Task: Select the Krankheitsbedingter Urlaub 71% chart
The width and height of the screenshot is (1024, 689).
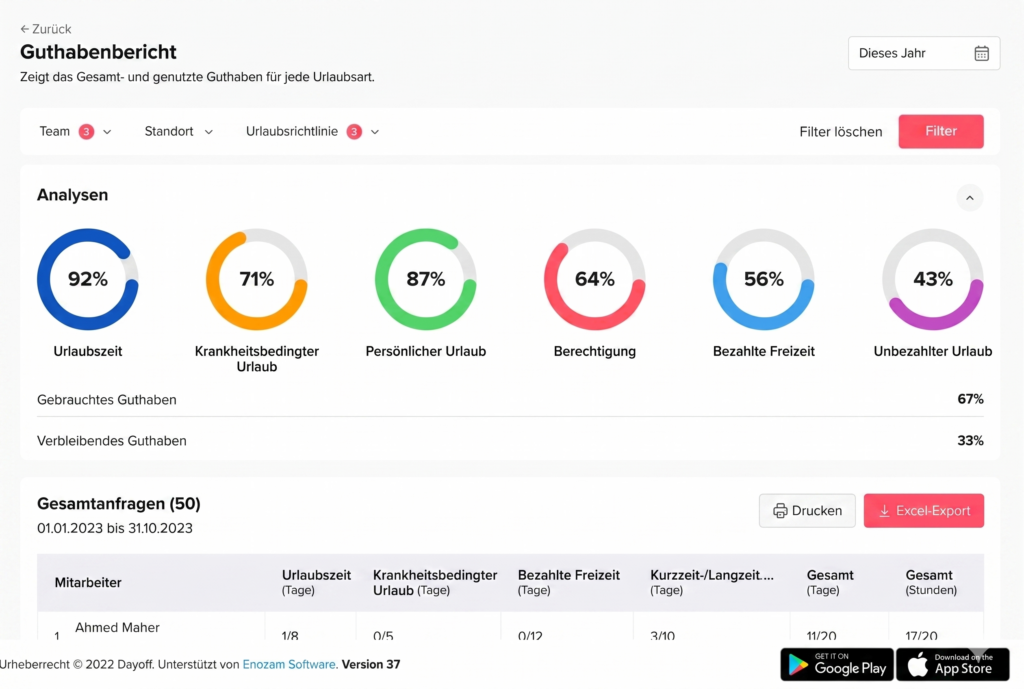Action: coord(256,279)
